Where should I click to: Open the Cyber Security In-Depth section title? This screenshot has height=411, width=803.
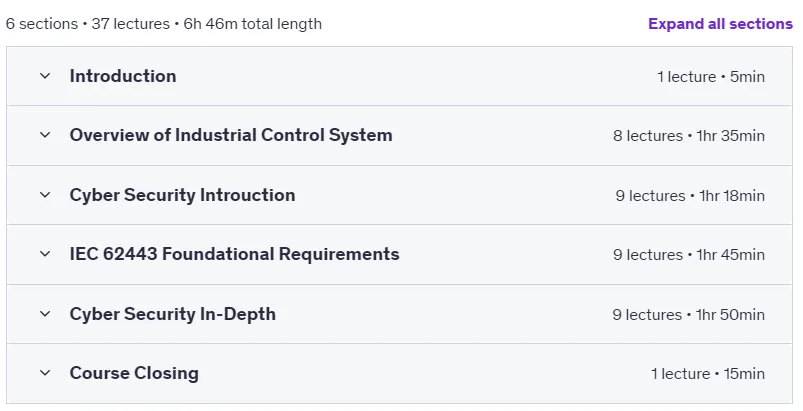(x=173, y=314)
